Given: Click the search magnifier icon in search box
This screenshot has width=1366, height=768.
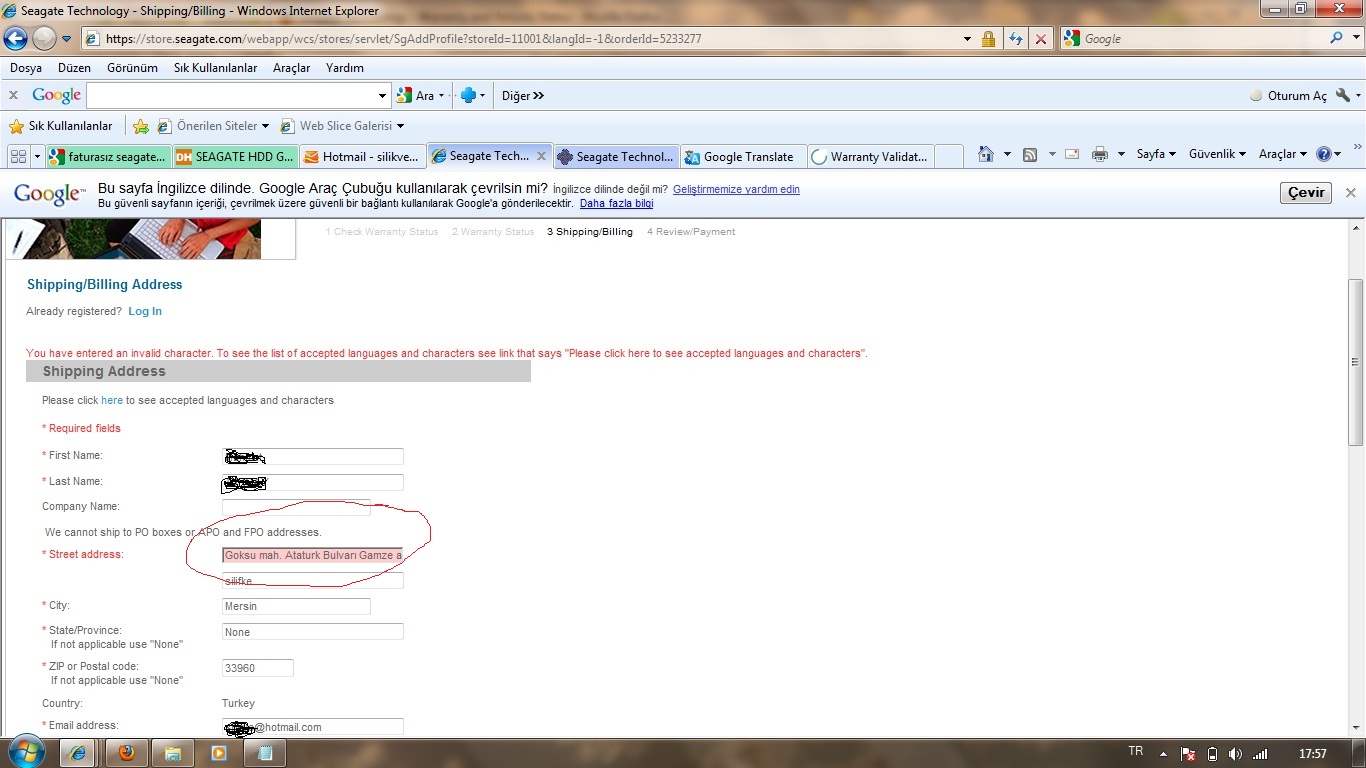Looking at the screenshot, I should point(1337,38).
